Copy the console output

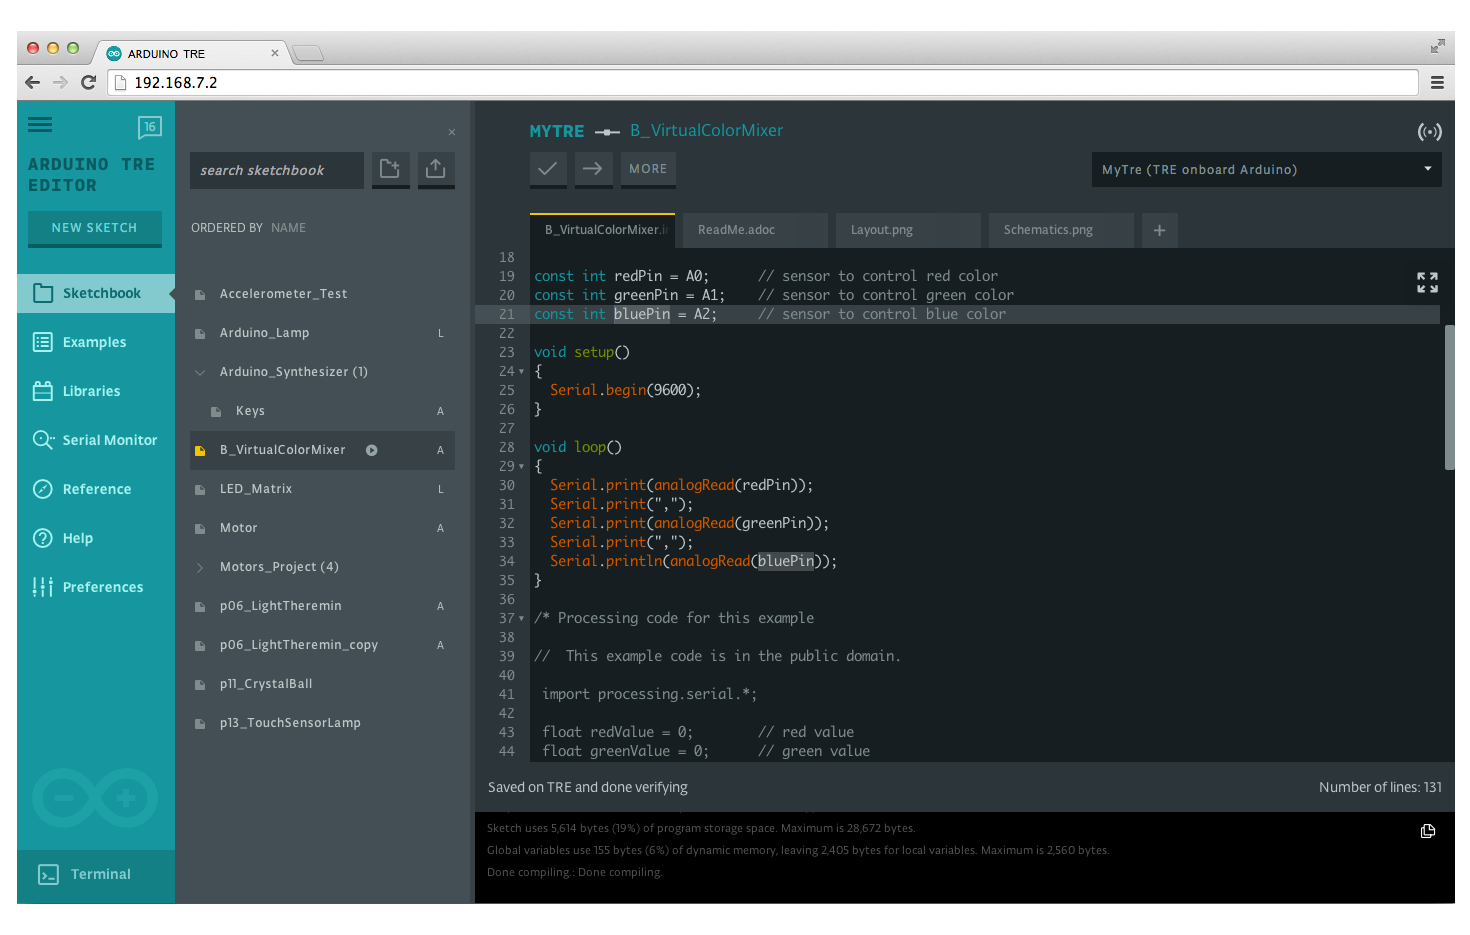point(1428,831)
